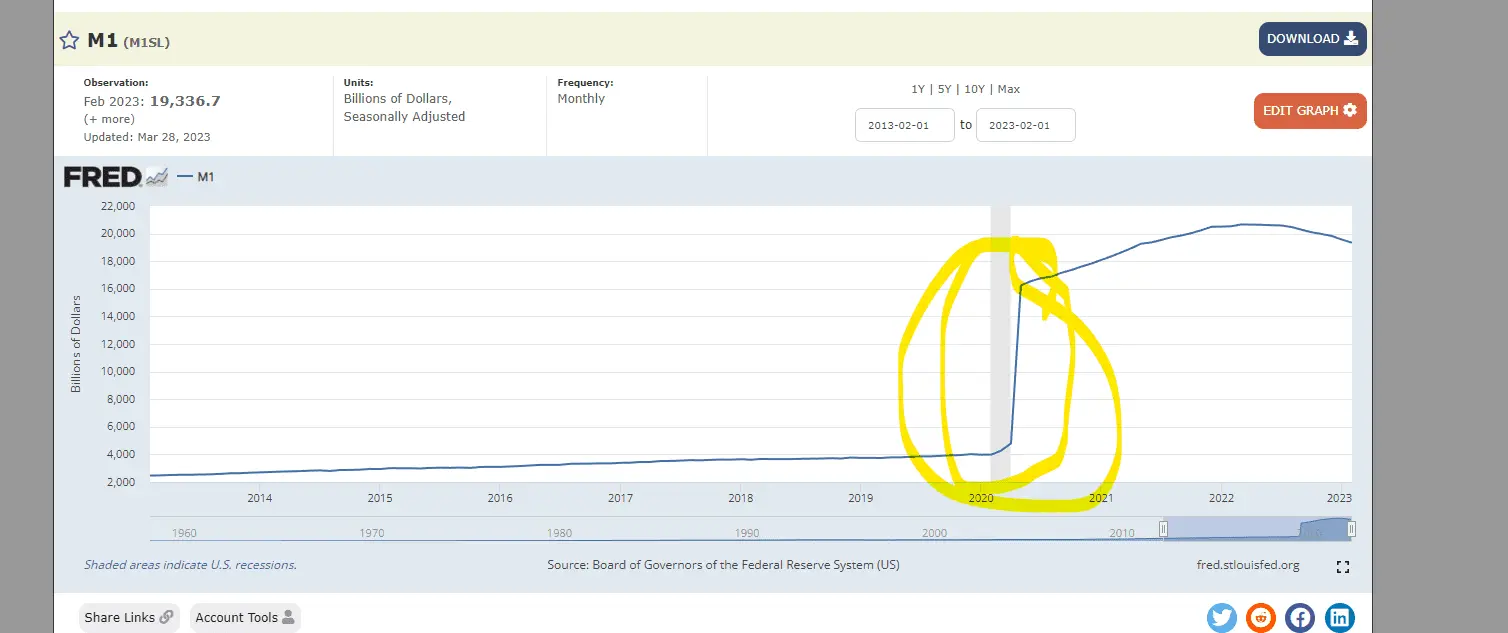This screenshot has height=633, width=1508.
Task: Click the Facebook share icon
Action: click(x=1300, y=617)
